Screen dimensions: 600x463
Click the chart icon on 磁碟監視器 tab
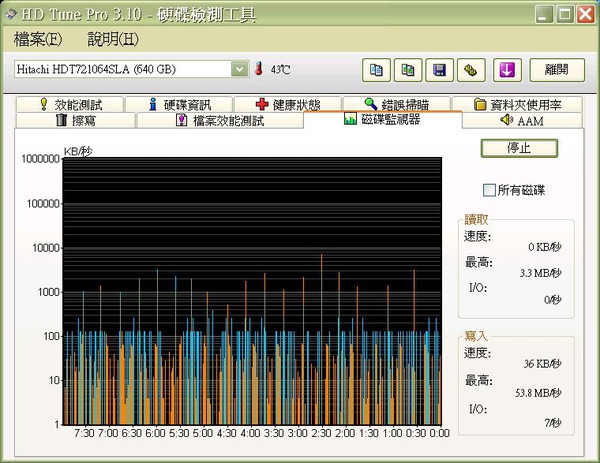(350, 119)
